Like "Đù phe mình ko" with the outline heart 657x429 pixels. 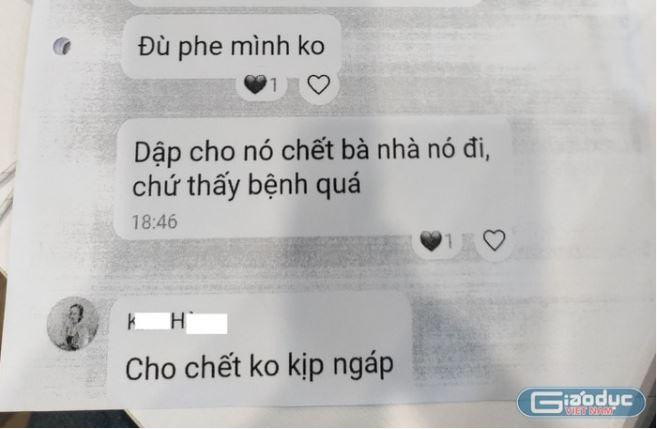click(319, 85)
